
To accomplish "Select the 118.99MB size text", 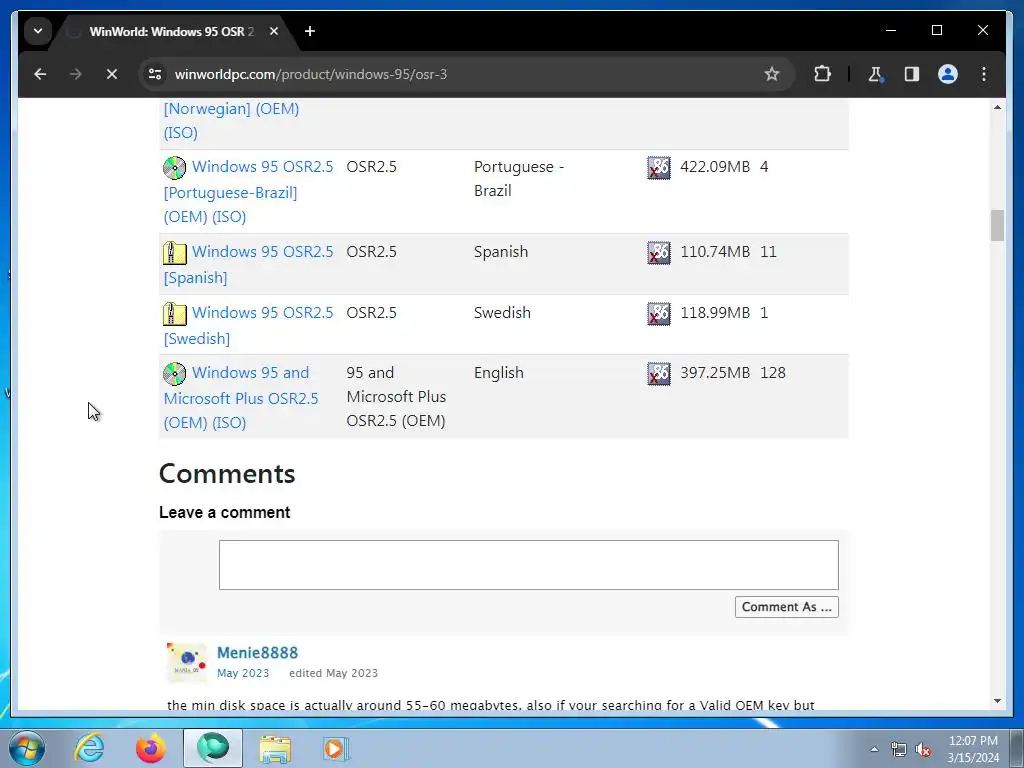I will pos(715,312).
